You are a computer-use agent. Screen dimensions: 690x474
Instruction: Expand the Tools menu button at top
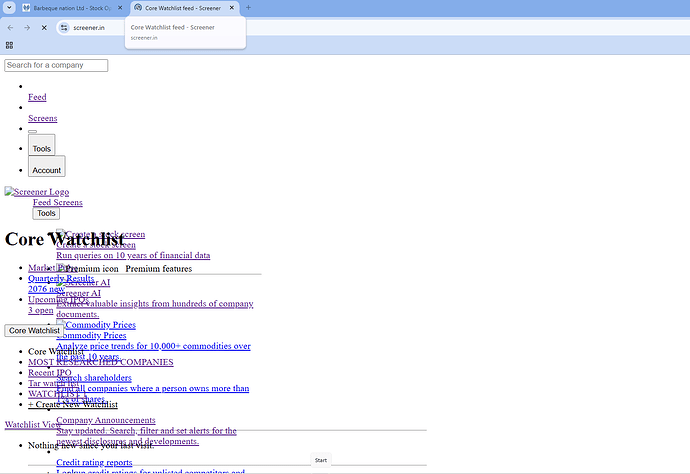coord(41,148)
